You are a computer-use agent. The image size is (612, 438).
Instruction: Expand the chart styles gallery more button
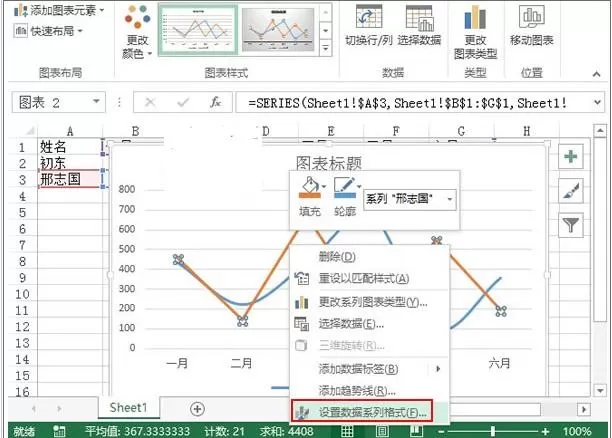(326, 48)
